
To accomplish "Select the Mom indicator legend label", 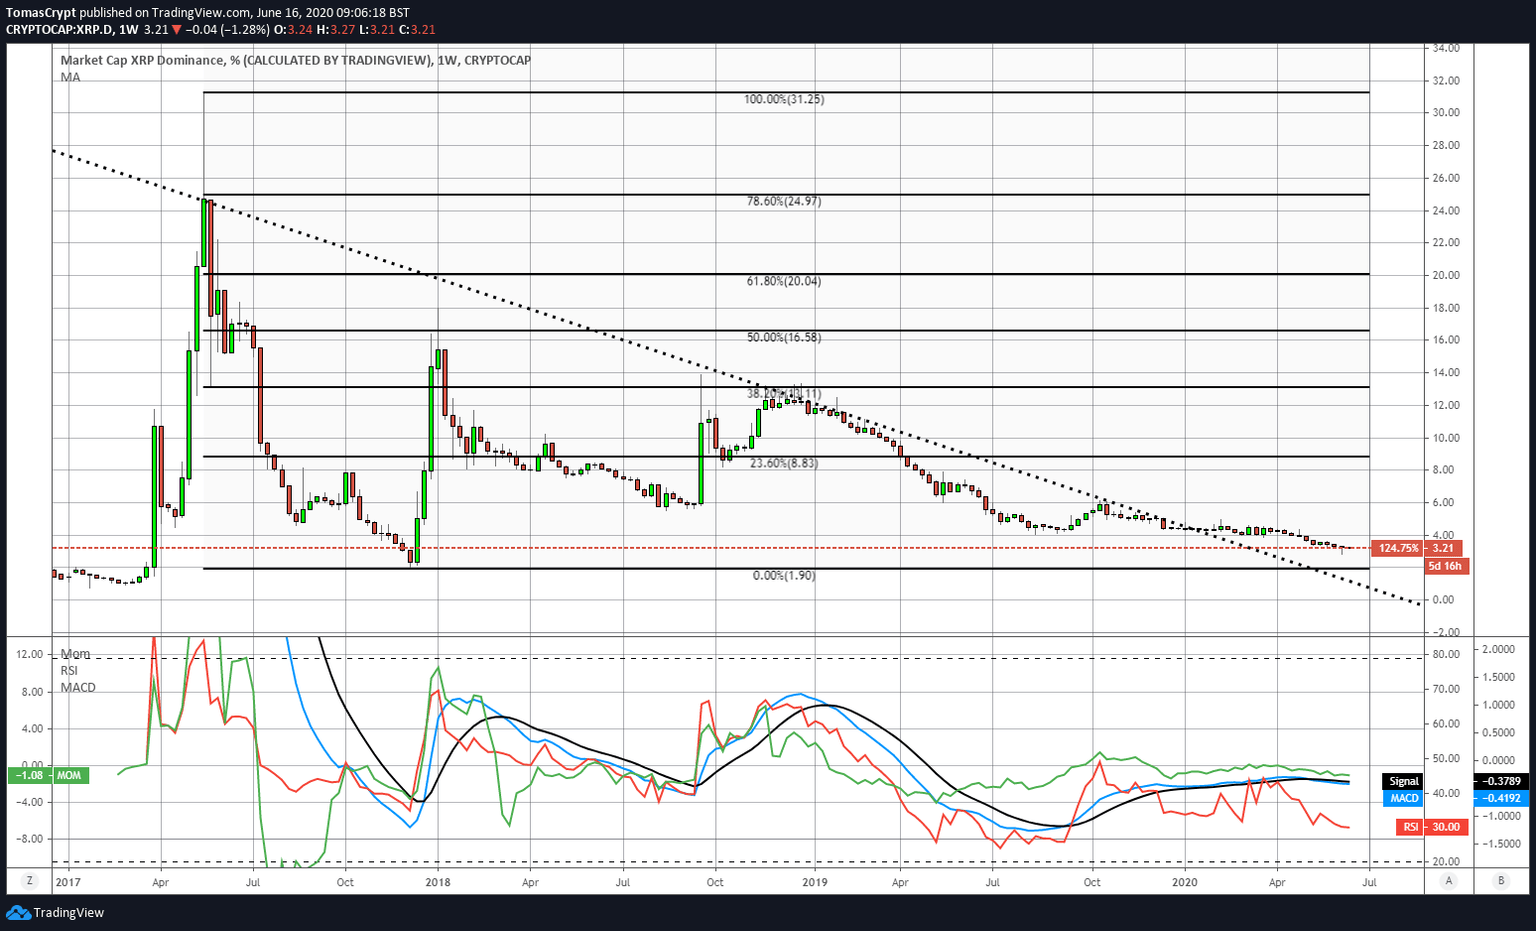I will click(x=75, y=654).
